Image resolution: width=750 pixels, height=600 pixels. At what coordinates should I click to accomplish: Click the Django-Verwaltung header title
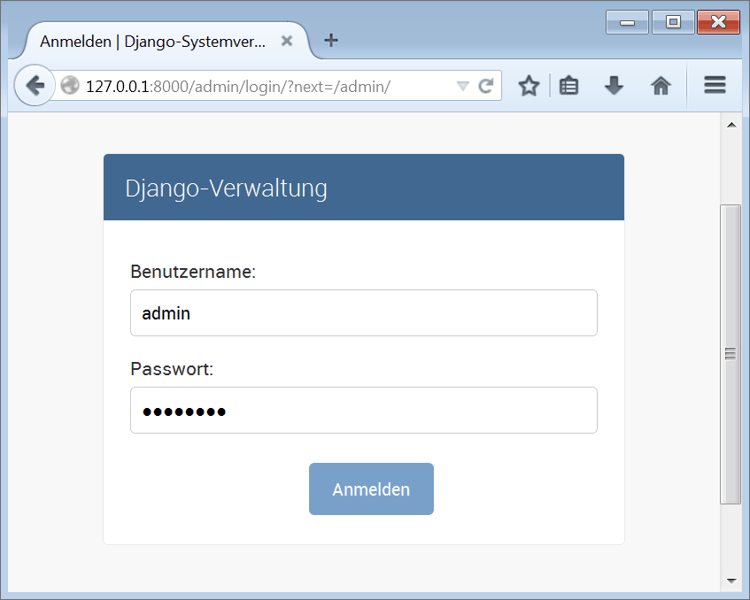226,188
